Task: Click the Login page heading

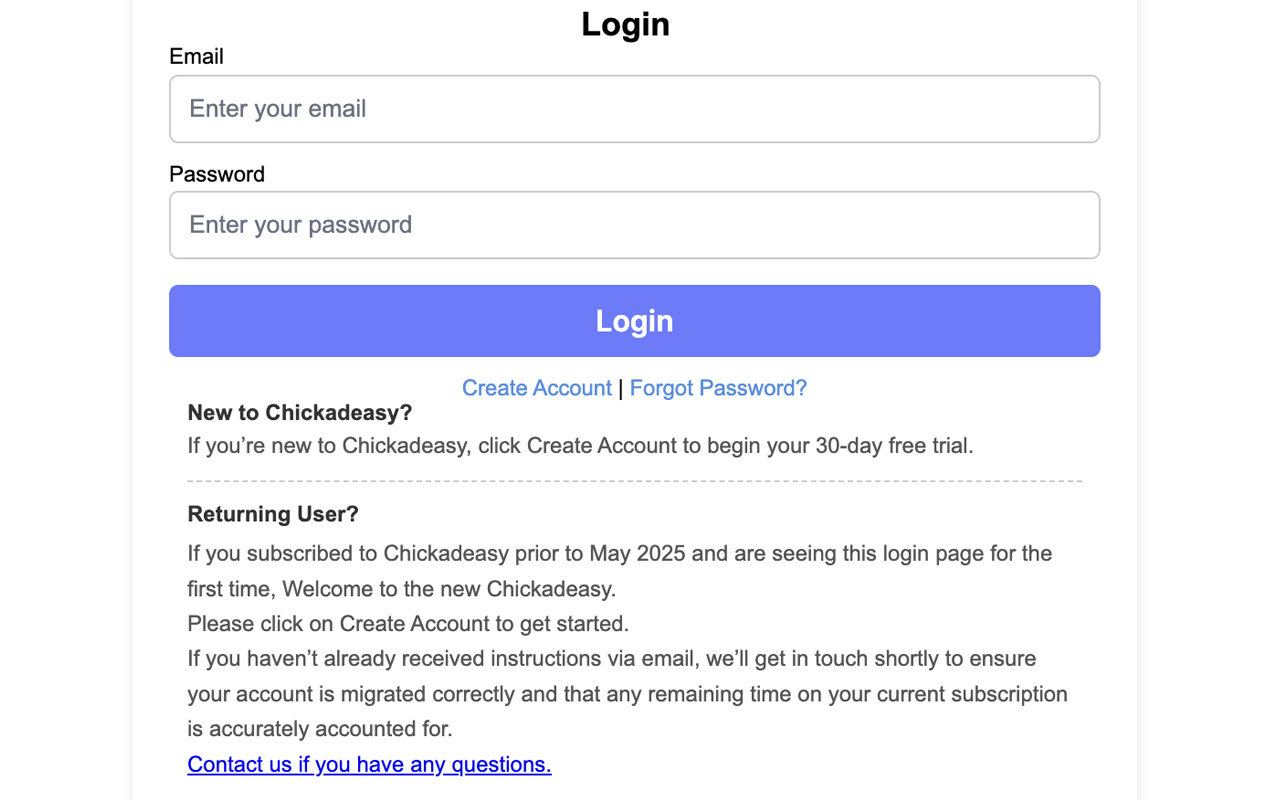Action: coord(625,24)
